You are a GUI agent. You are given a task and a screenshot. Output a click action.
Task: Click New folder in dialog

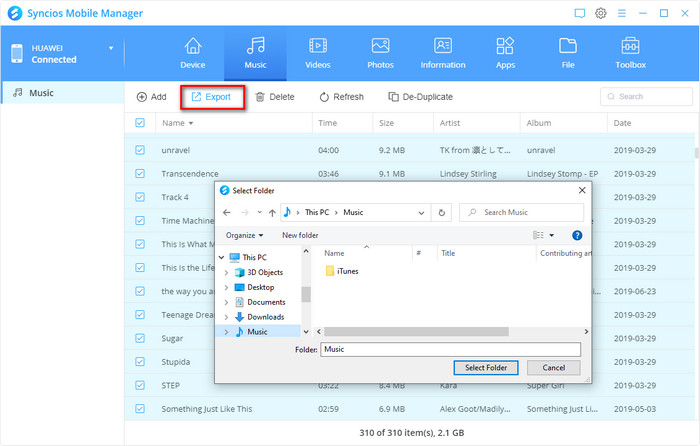300,235
